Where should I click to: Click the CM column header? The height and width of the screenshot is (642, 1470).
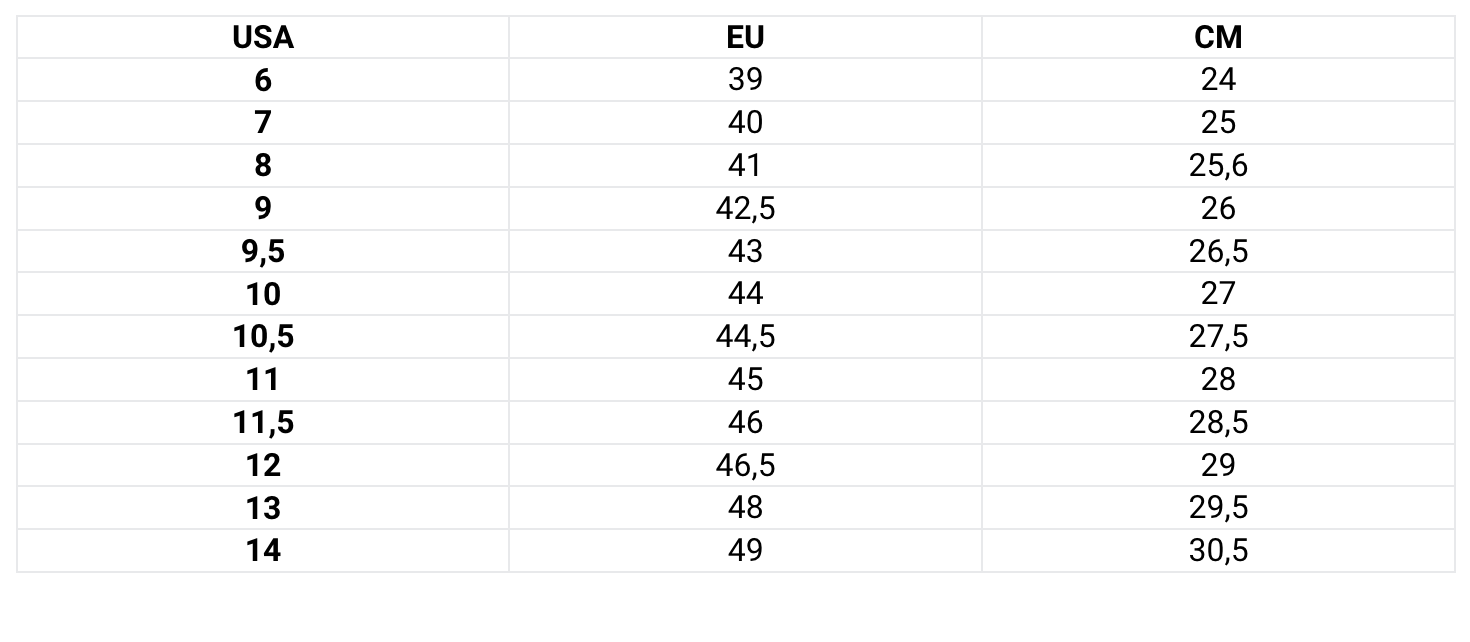point(1218,37)
